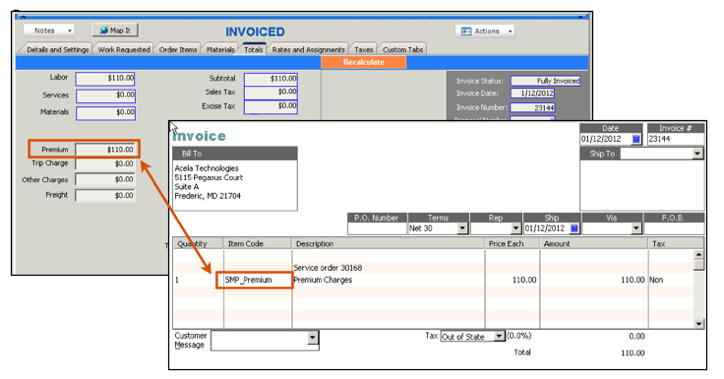Open calendar icon beside invoice Date
This screenshot has width=724, height=379.
pos(636,139)
